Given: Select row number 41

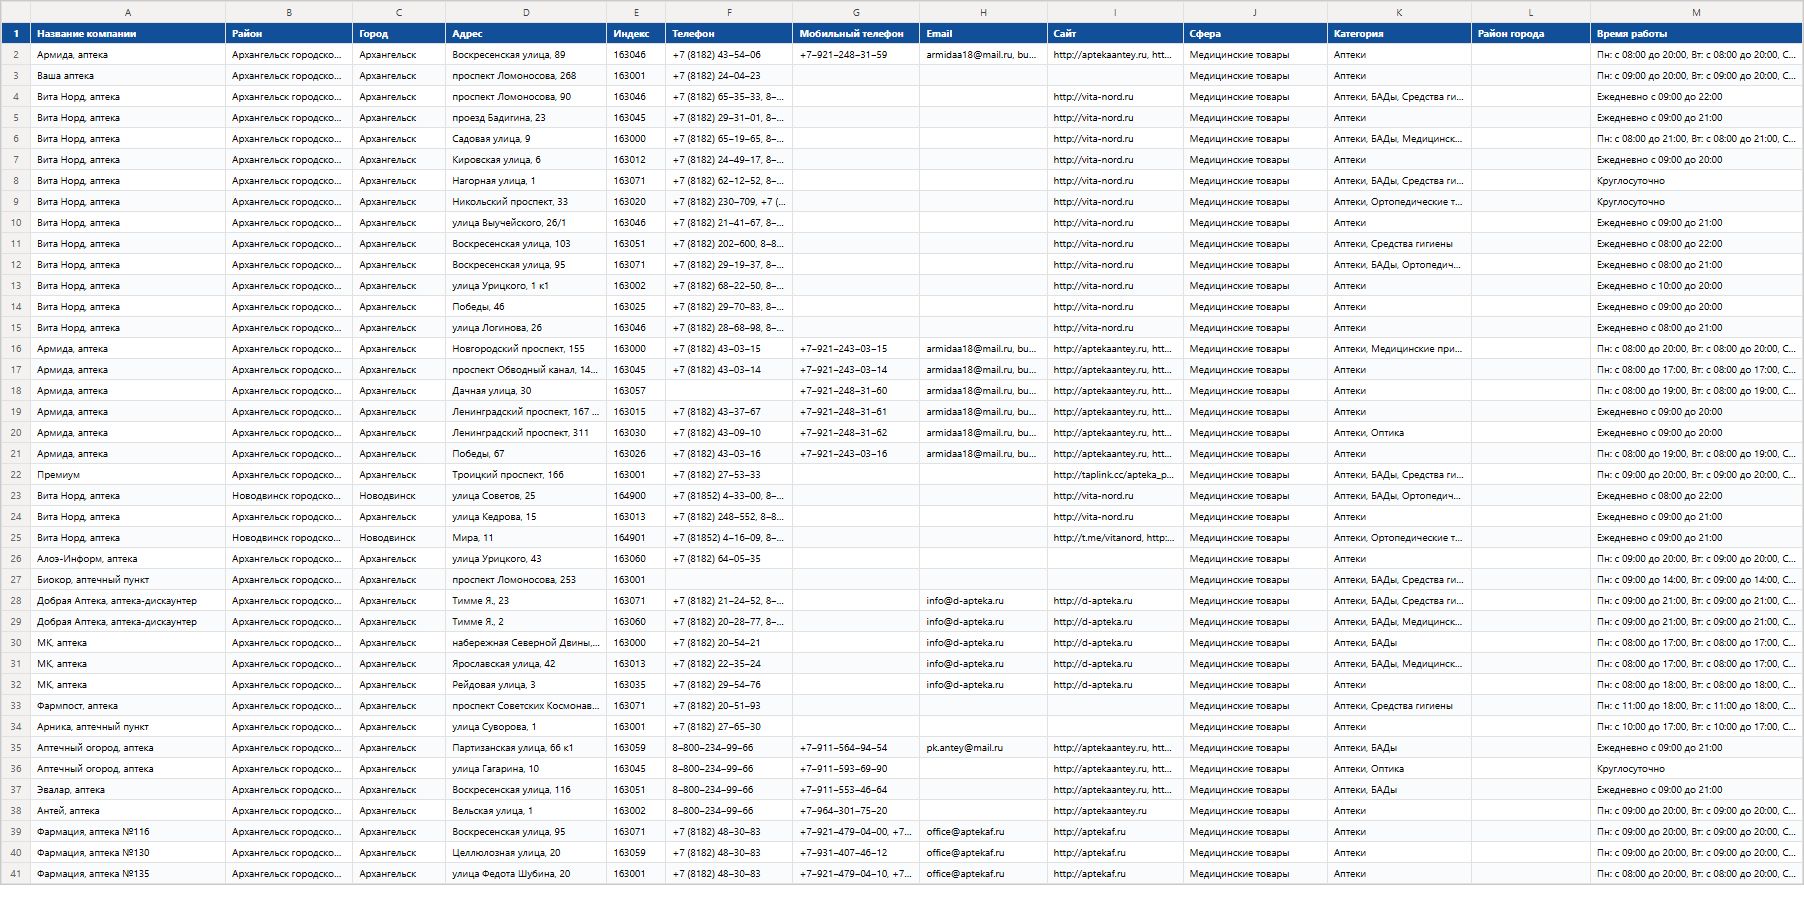Looking at the screenshot, I should point(15,874).
